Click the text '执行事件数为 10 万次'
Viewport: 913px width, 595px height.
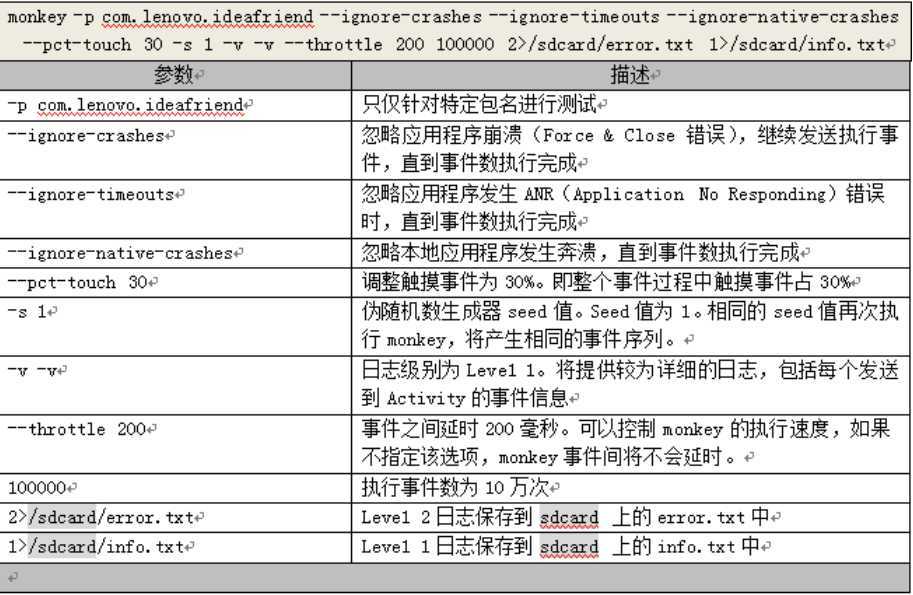click(455, 487)
